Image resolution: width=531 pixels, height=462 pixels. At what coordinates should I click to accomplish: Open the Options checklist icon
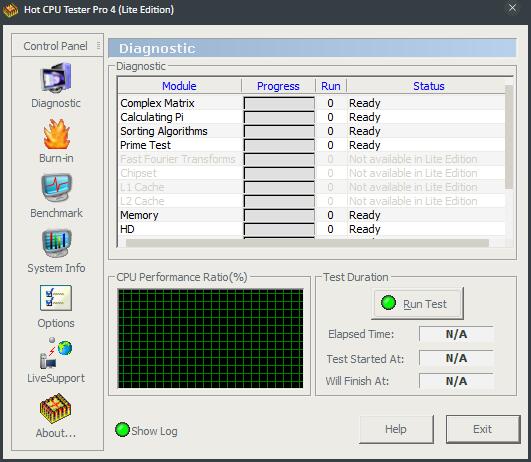56,298
